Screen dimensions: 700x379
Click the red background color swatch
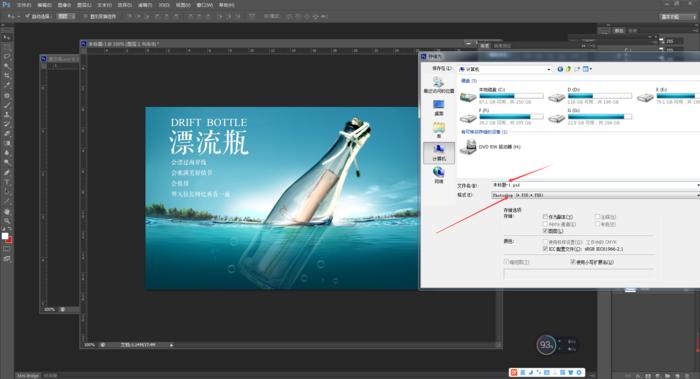coord(9,240)
